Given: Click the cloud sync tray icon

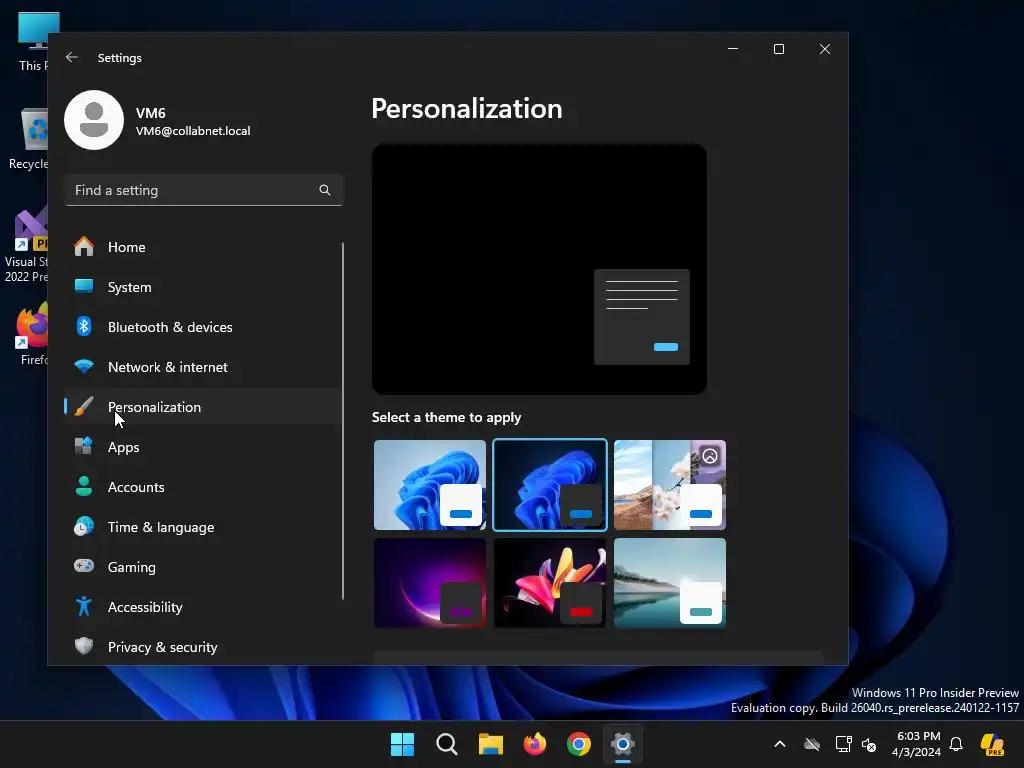Looking at the screenshot, I should [x=812, y=744].
